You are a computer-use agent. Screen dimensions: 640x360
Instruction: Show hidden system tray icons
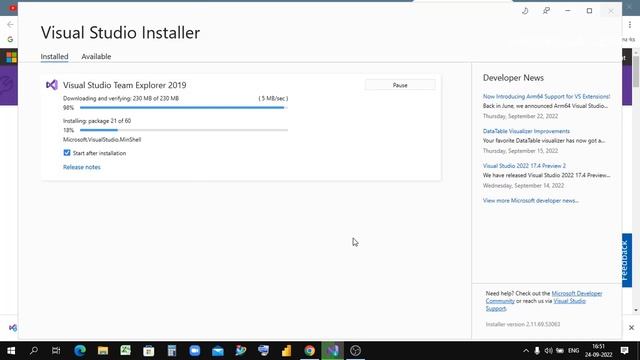point(526,351)
